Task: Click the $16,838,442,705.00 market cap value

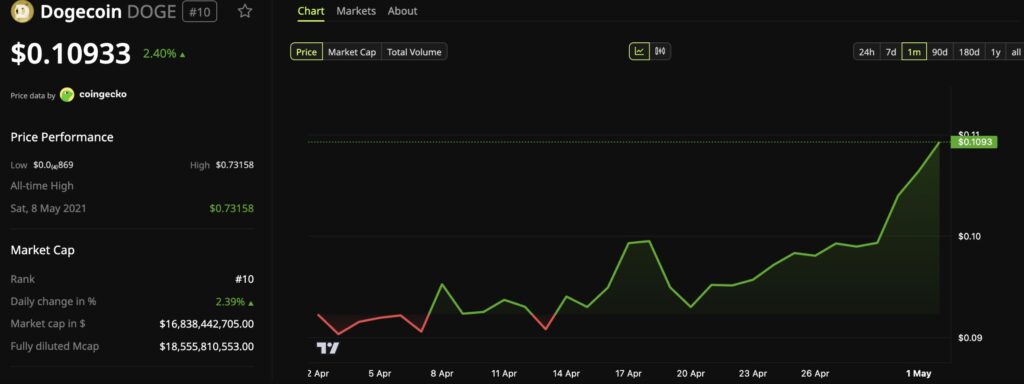Action: coord(206,324)
